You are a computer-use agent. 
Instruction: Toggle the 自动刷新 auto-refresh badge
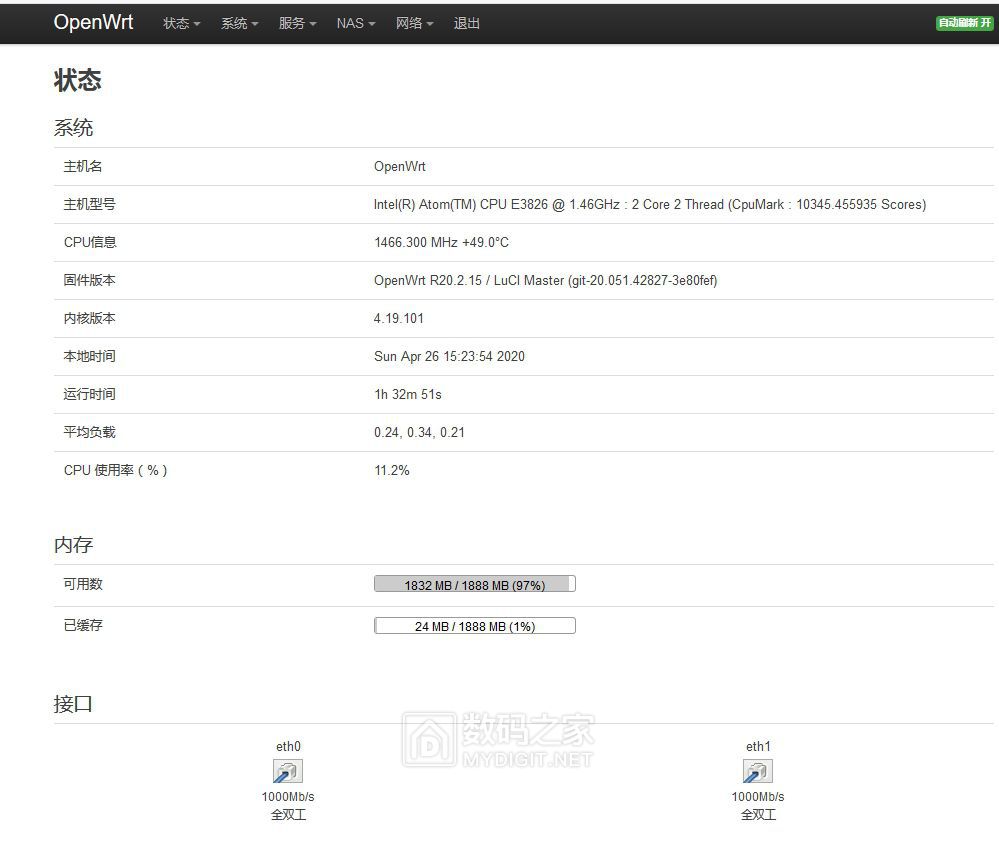964,23
